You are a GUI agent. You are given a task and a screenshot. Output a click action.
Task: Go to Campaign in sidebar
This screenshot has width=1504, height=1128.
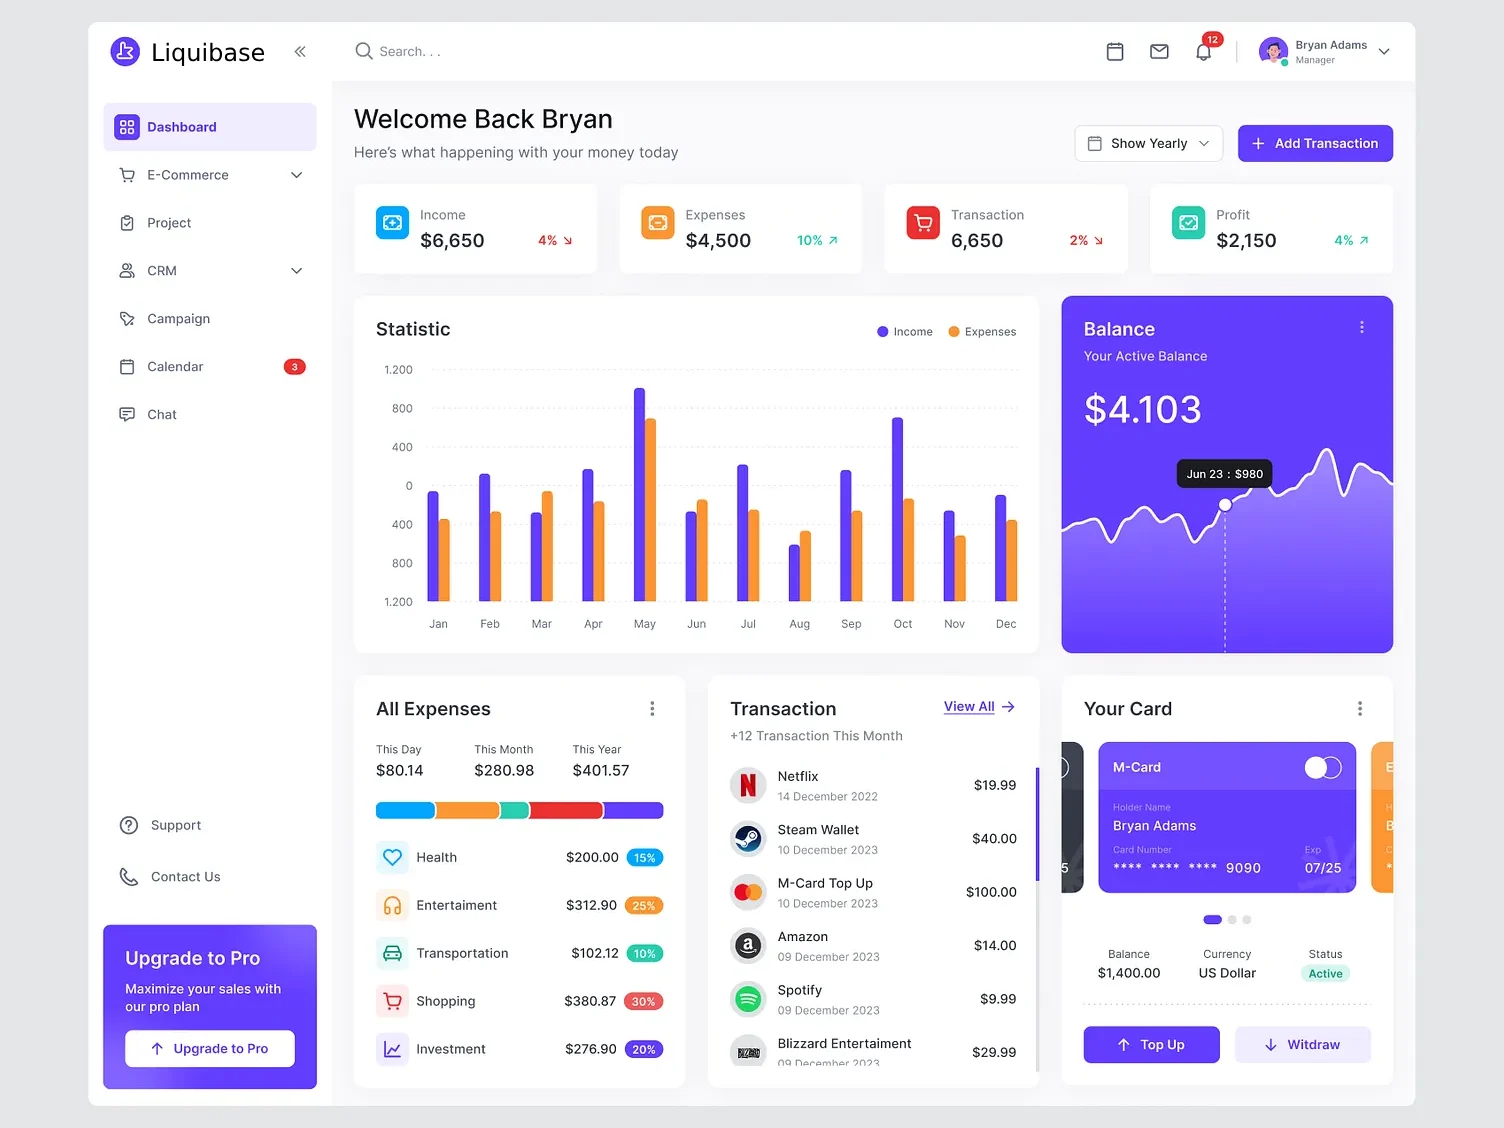tap(178, 319)
